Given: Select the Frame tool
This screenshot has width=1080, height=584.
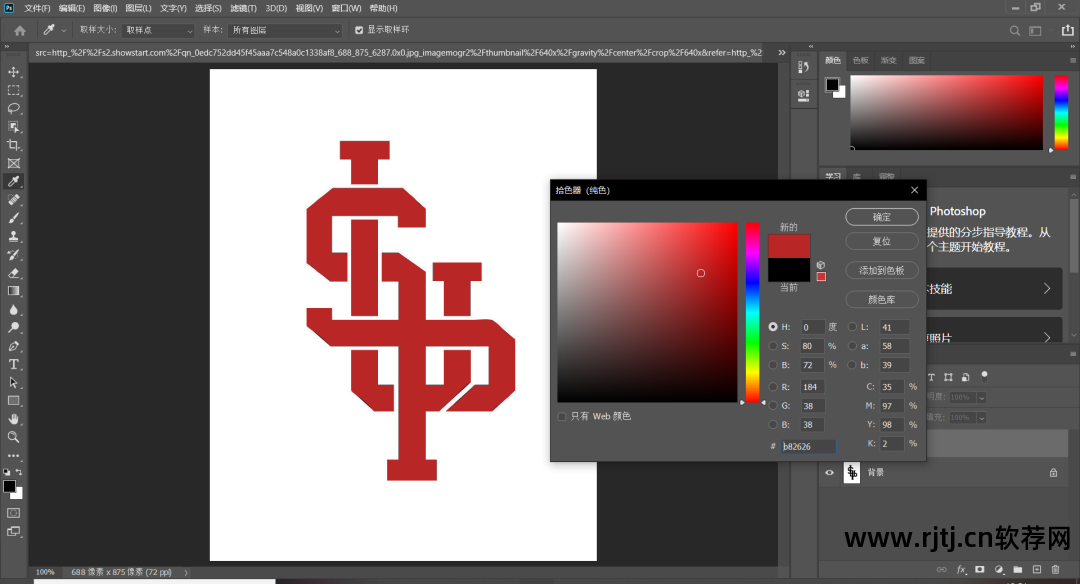Looking at the screenshot, I should [13, 163].
